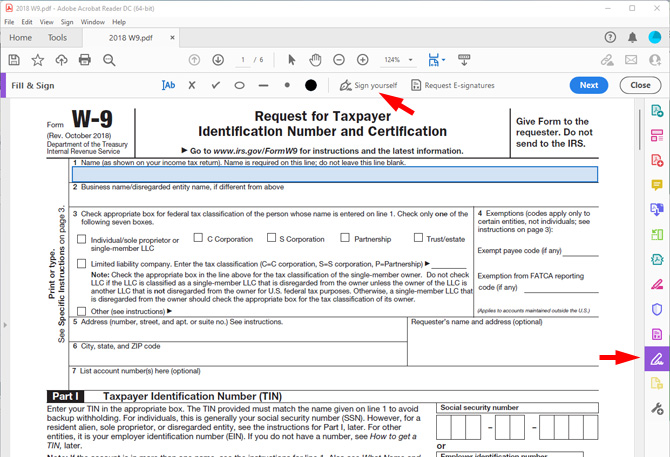Select the crossmark X tool
Viewport: 670px width, 457px height.
tap(192, 85)
